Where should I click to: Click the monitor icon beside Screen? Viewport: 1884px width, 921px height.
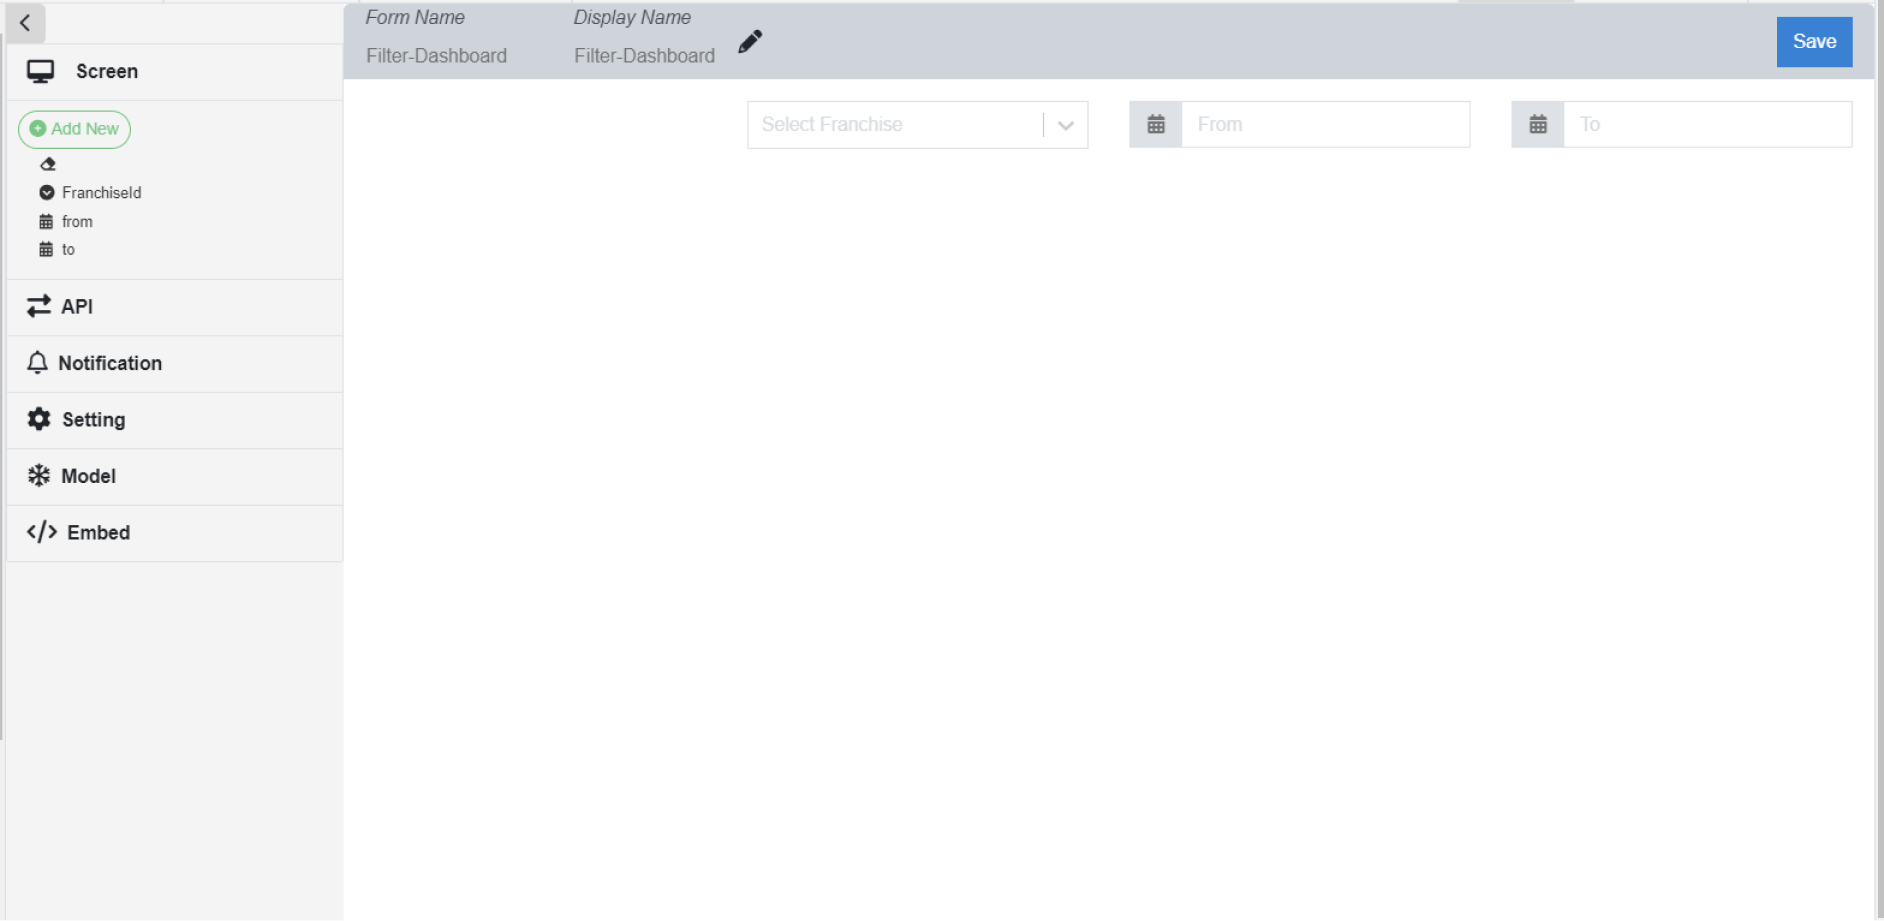pos(41,72)
